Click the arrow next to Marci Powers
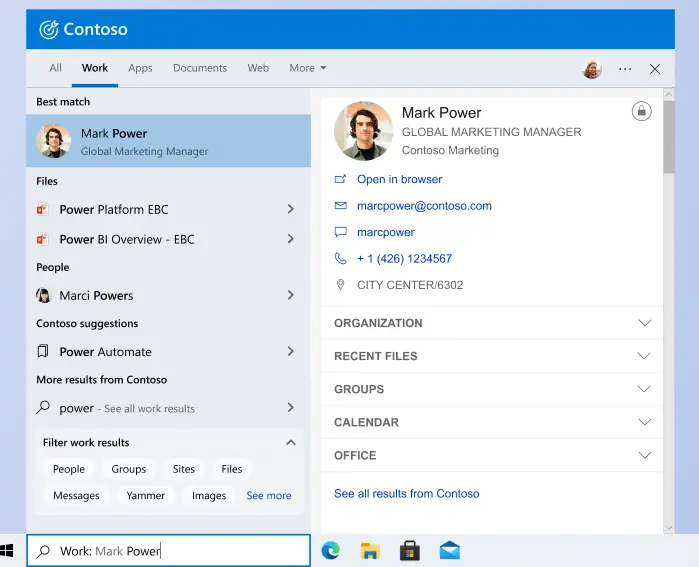The image size is (699, 567). (x=291, y=295)
